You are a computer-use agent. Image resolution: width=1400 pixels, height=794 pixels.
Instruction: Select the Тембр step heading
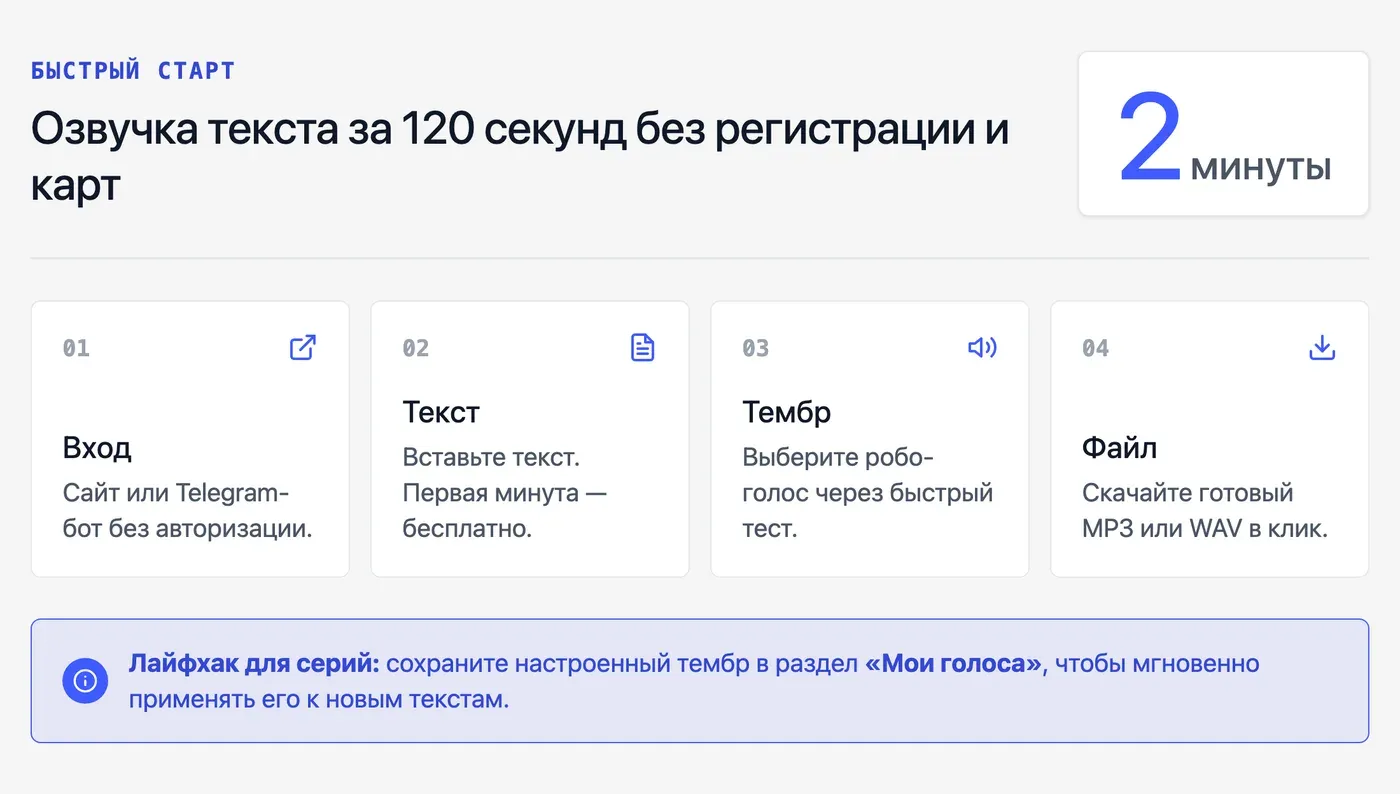click(786, 412)
